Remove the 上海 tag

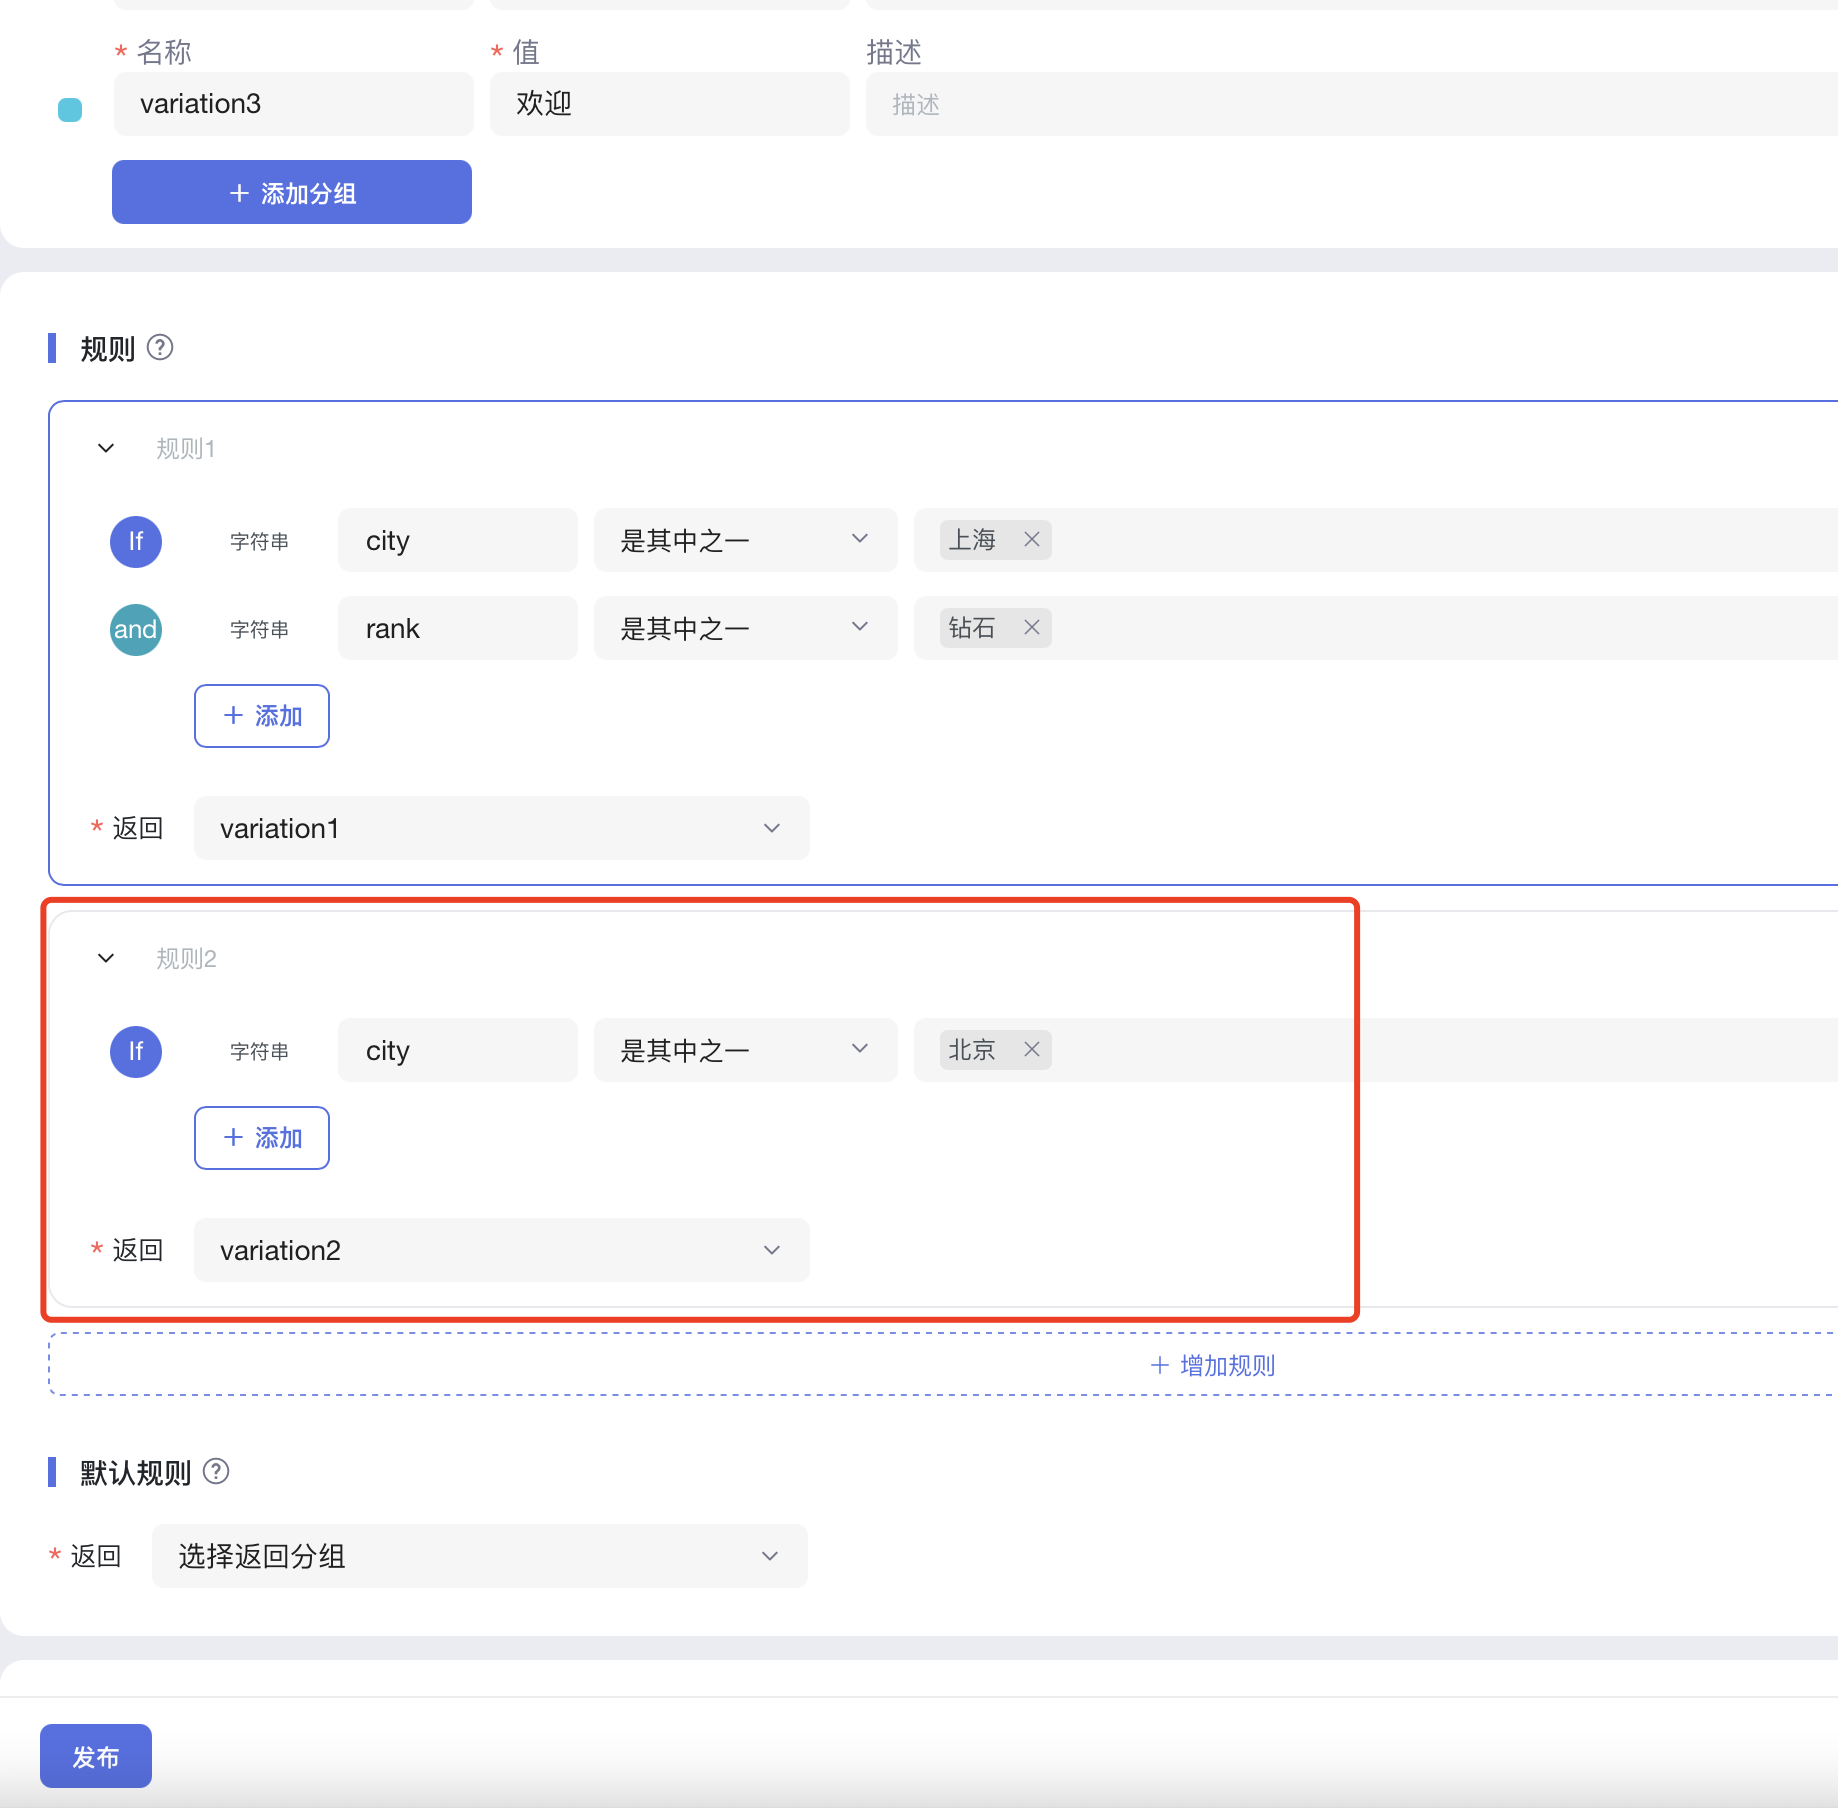[1032, 540]
